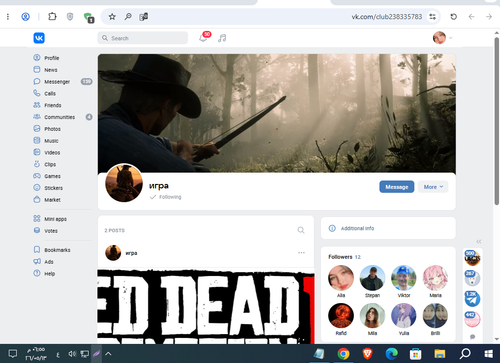Open Chrome from the taskbar
Image resolution: width=500 pixels, height=363 pixels.
tap(343, 354)
